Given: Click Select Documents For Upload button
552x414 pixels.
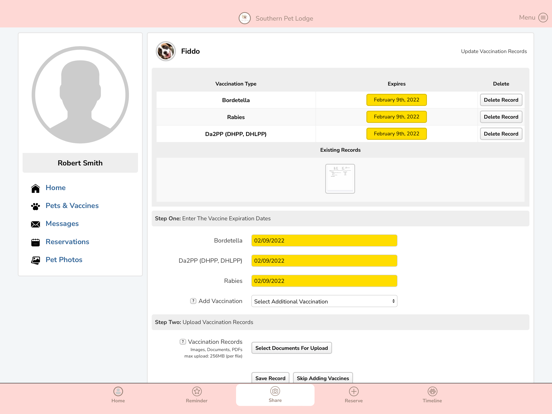Looking at the screenshot, I should point(291,348).
